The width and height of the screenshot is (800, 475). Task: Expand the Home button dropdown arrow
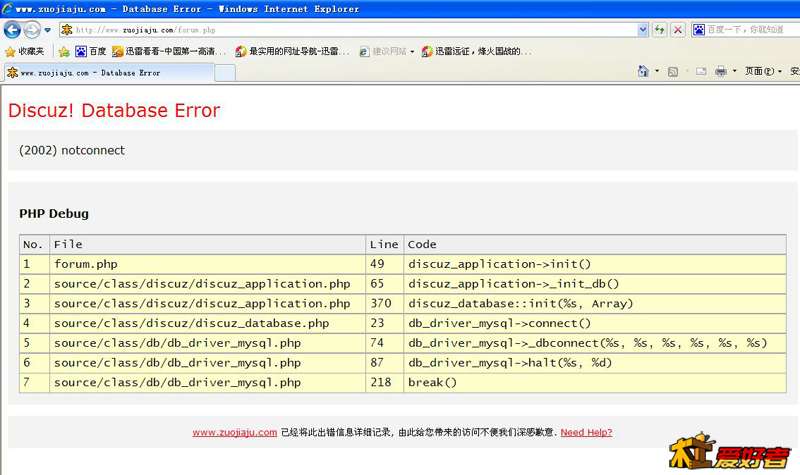657,71
